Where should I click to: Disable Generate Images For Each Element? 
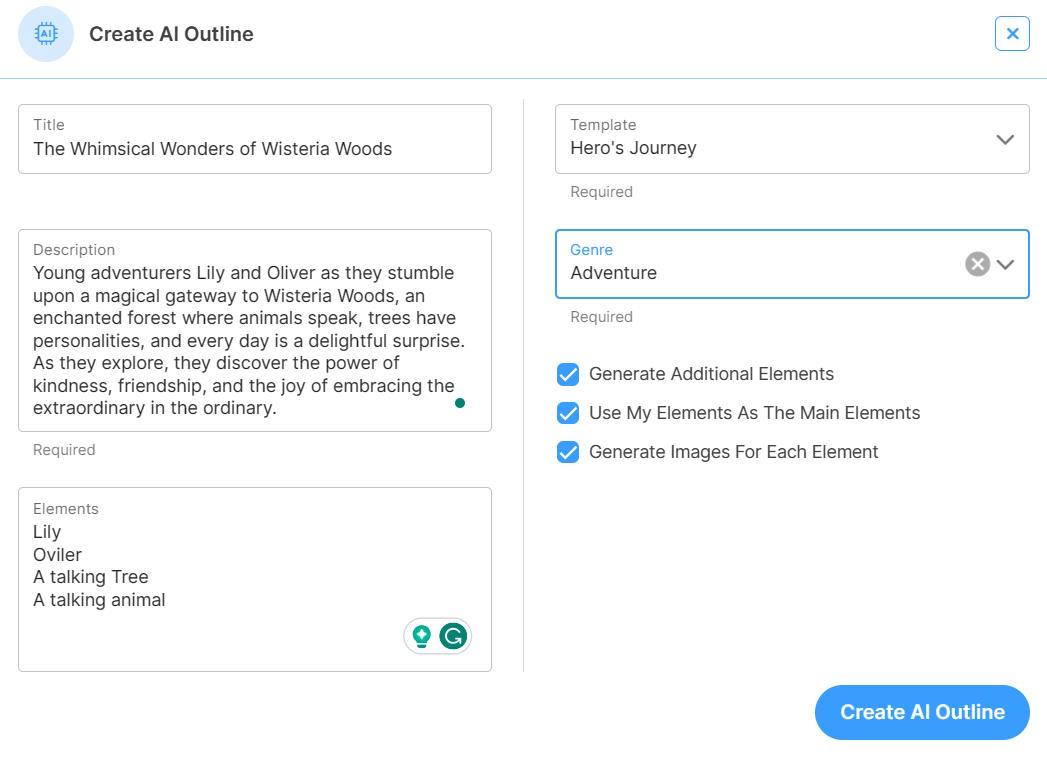568,452
